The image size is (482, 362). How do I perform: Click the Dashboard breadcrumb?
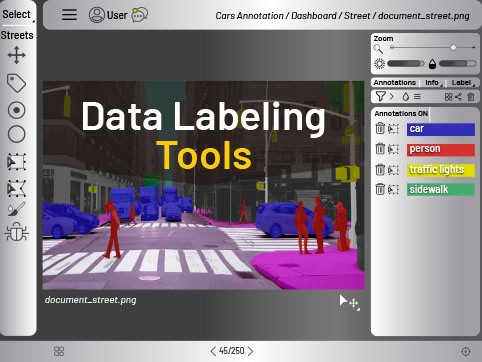point(314,16)
